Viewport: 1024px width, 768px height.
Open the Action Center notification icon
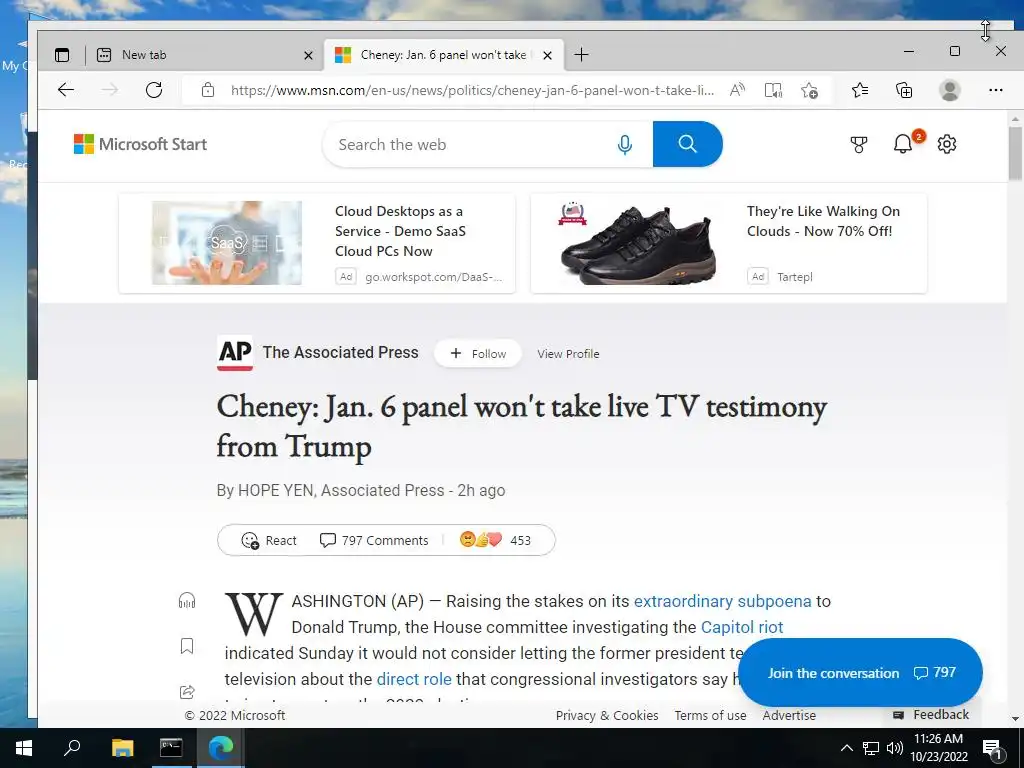(992, 748)
